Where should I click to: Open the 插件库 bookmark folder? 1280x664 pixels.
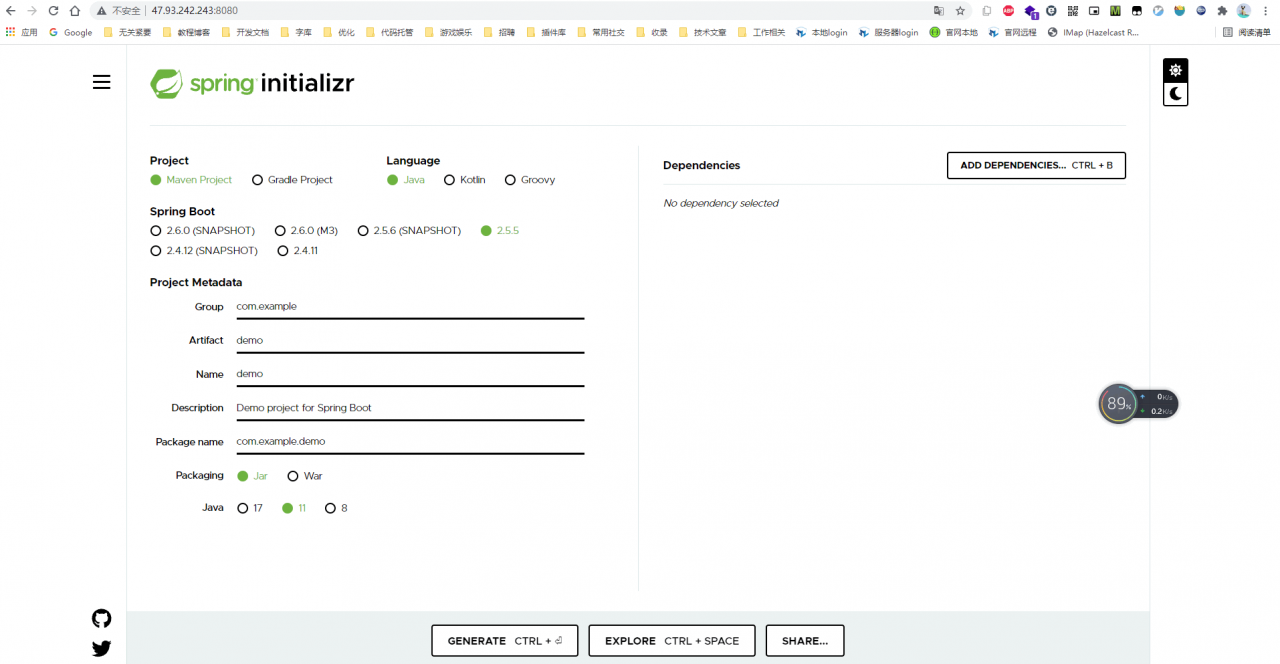tap(545, 32)
